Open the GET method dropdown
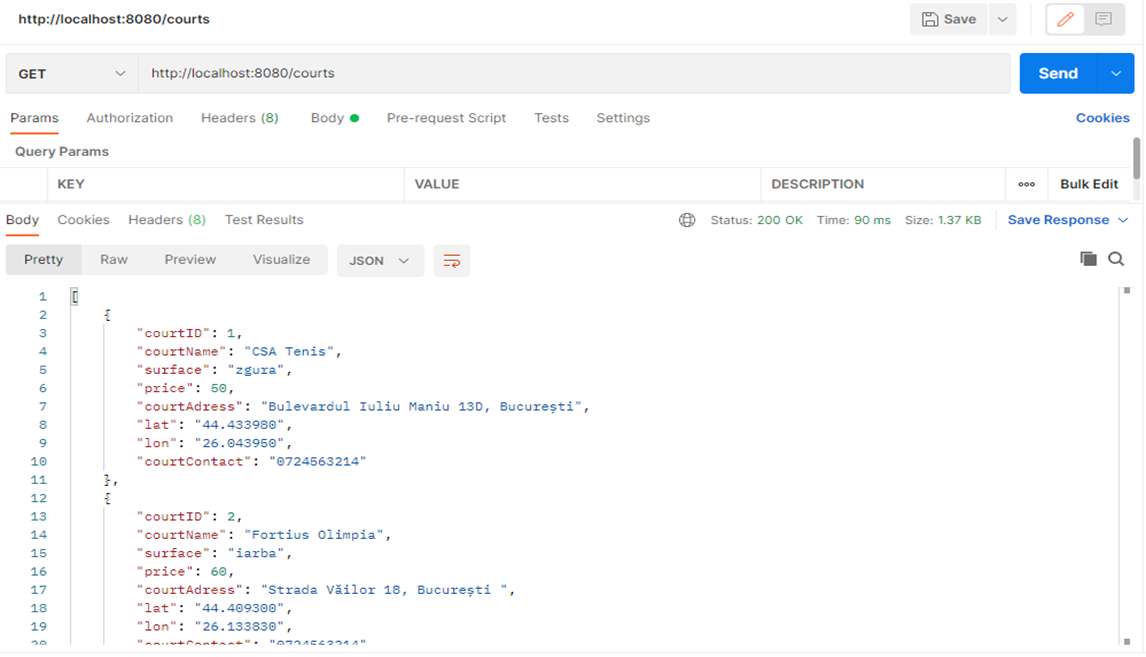 pos(69,73)
